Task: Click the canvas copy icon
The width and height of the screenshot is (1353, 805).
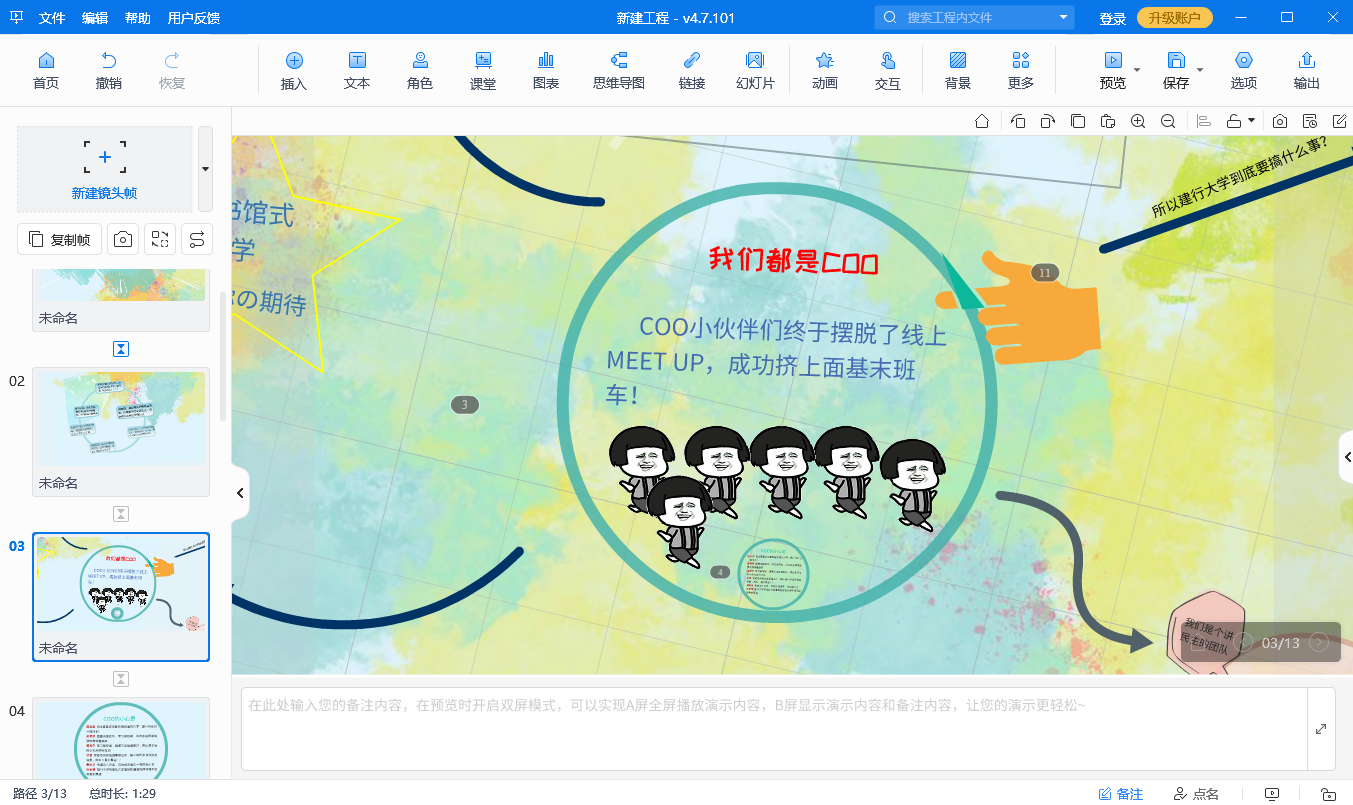Action: [1078, 121]
